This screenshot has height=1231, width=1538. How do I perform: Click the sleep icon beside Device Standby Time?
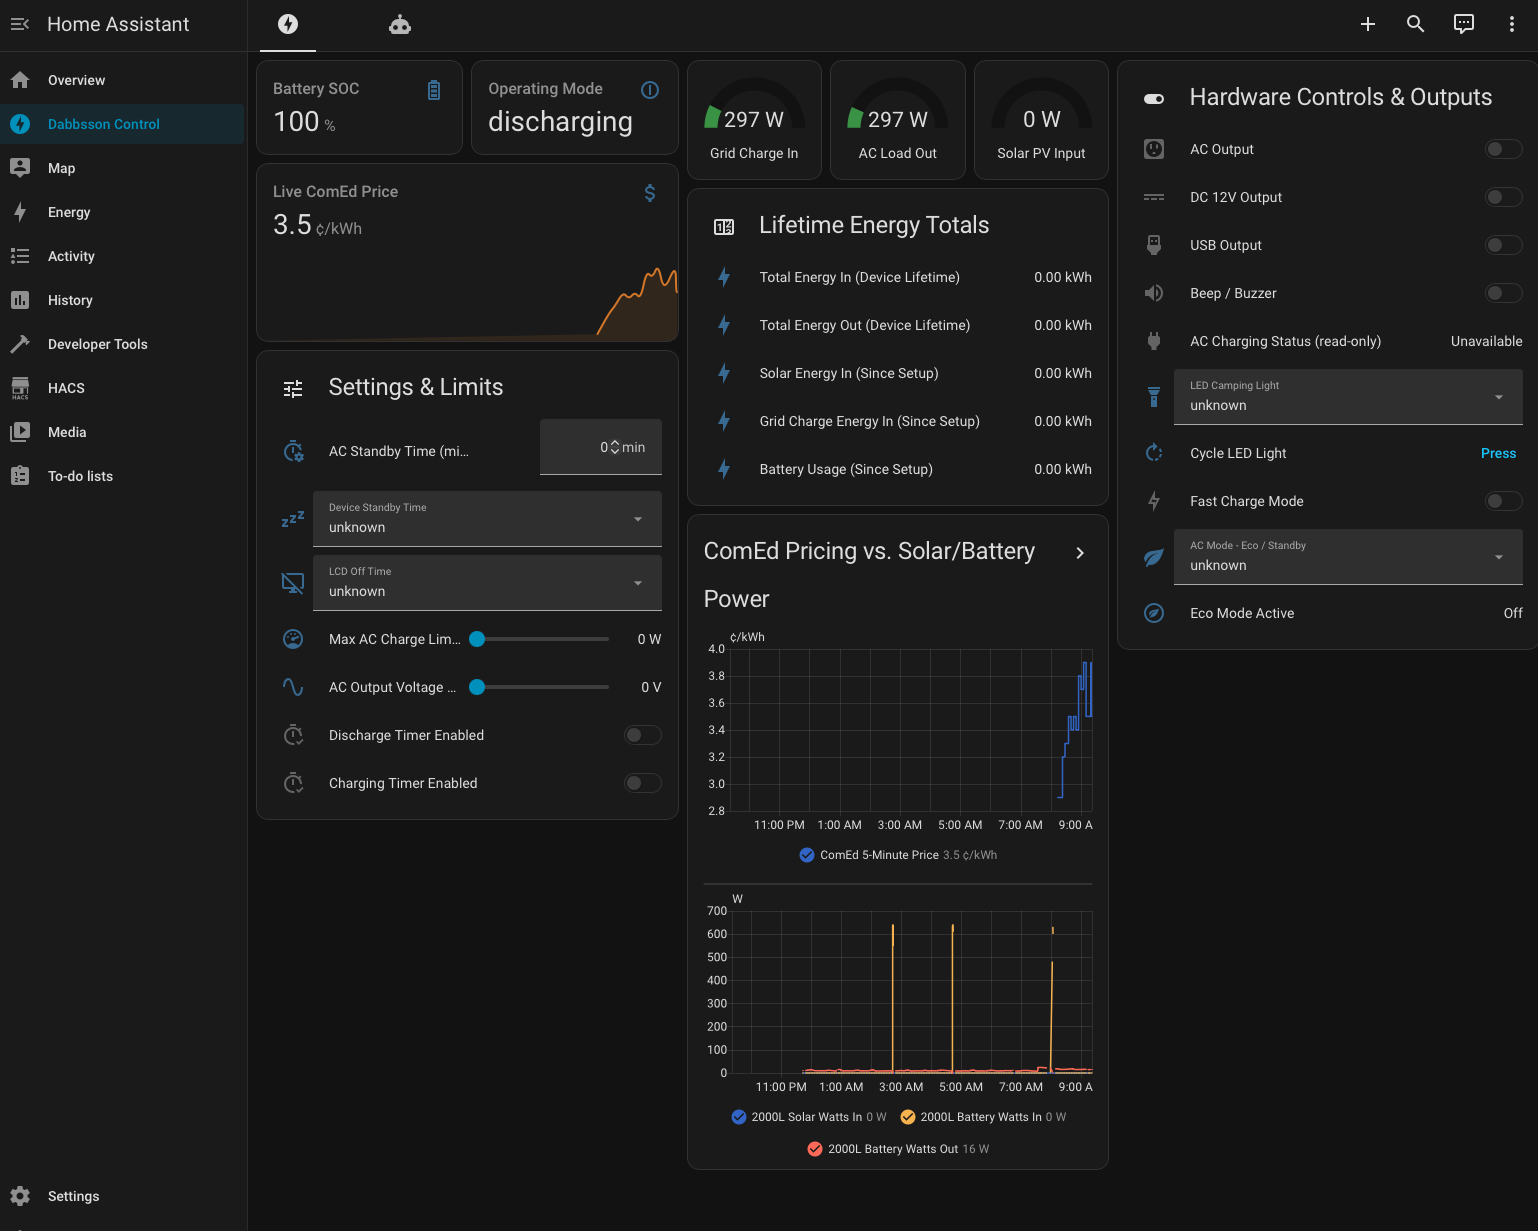pyautogui.click(x=293, y=519)
